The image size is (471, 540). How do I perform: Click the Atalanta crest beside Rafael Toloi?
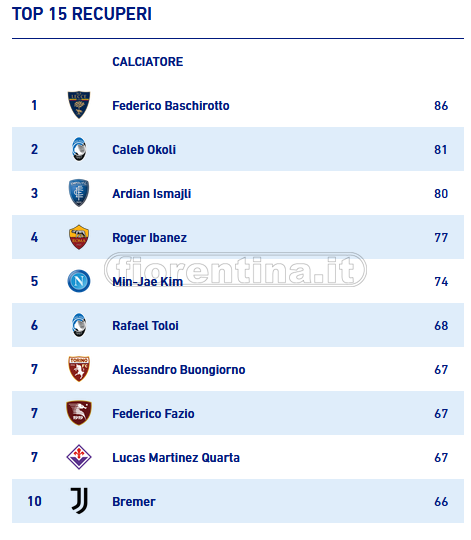pyautogui.click(x=79, y=325)
